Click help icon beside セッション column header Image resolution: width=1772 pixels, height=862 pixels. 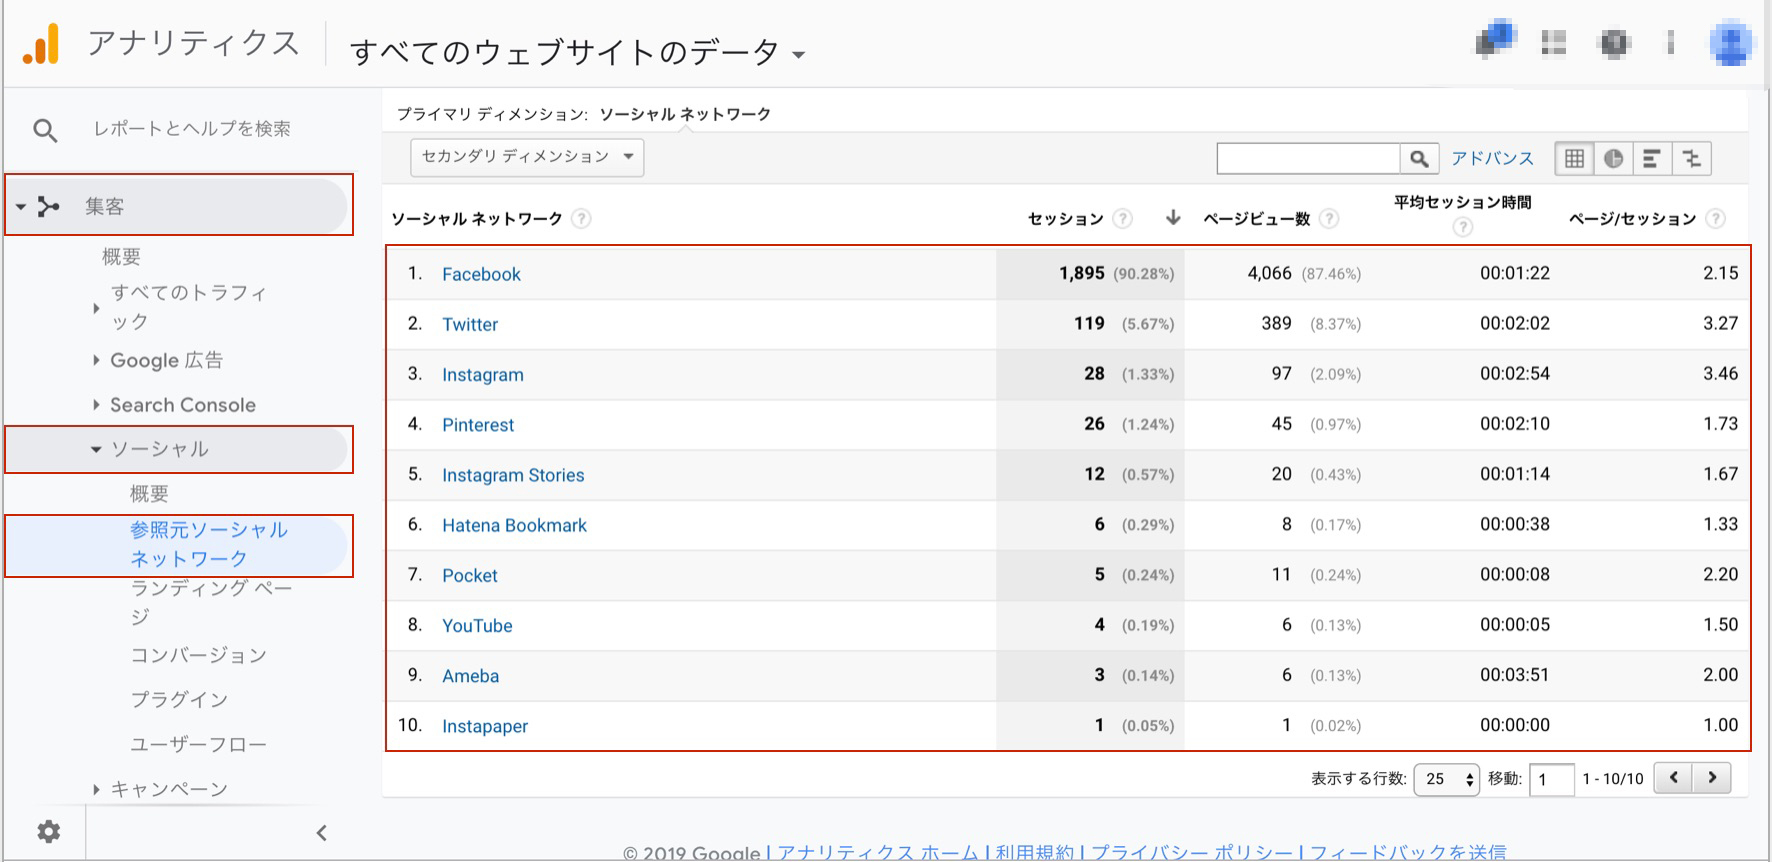tap(1123, 218)
